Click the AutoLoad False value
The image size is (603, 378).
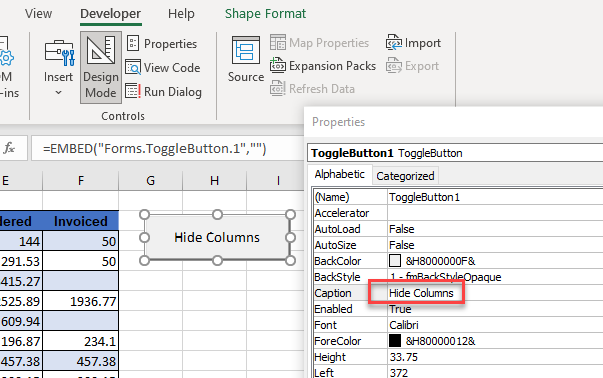click(401, 229)
